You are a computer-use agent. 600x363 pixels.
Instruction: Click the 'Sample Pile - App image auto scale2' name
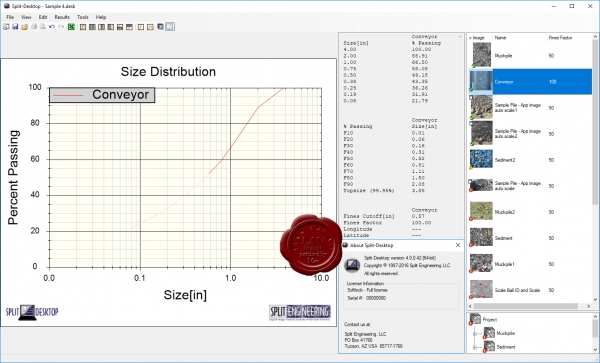[517, 133]
